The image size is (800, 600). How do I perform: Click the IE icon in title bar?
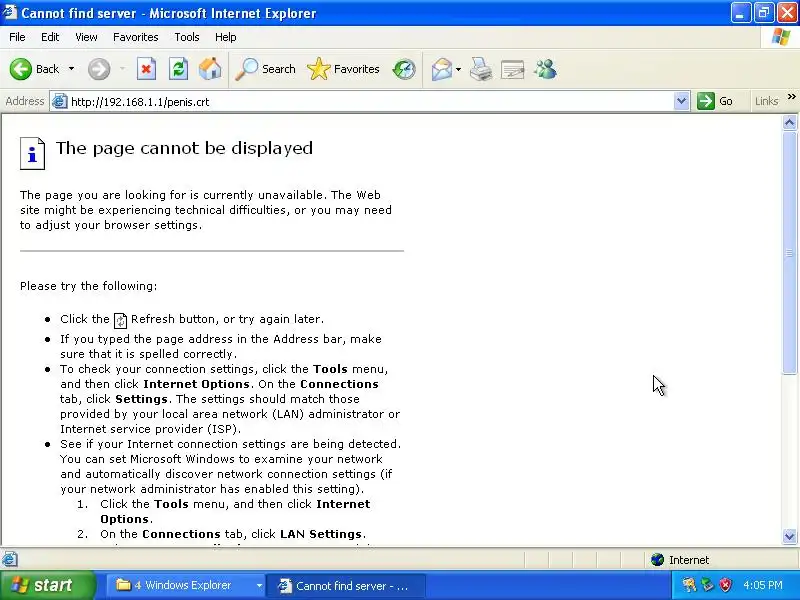(9, 12)
